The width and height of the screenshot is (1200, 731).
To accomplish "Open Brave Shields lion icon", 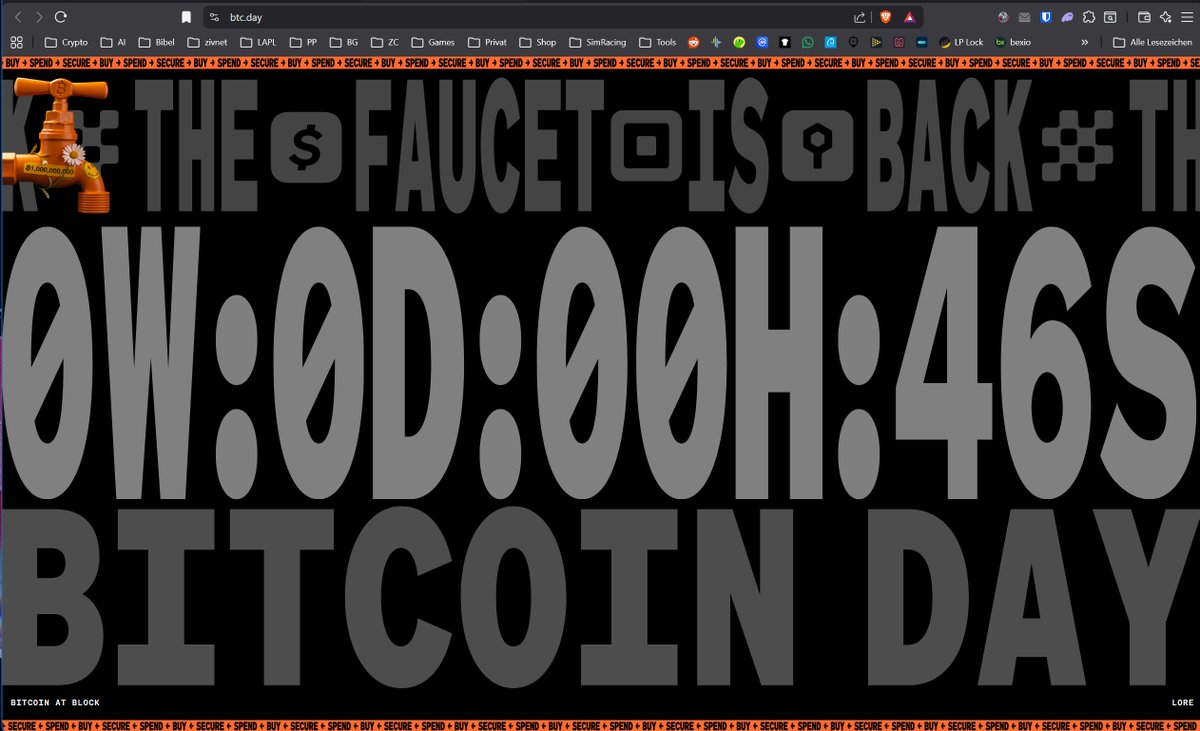I will [885, 17].
